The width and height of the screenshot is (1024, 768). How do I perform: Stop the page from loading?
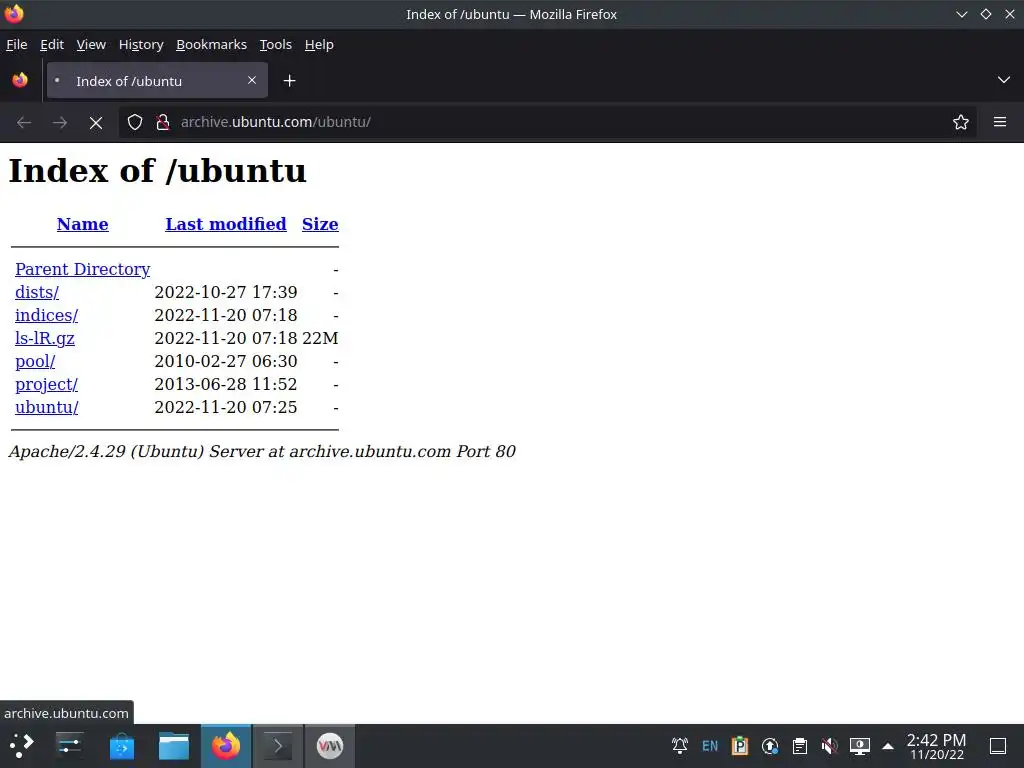[x=96, y=122]
